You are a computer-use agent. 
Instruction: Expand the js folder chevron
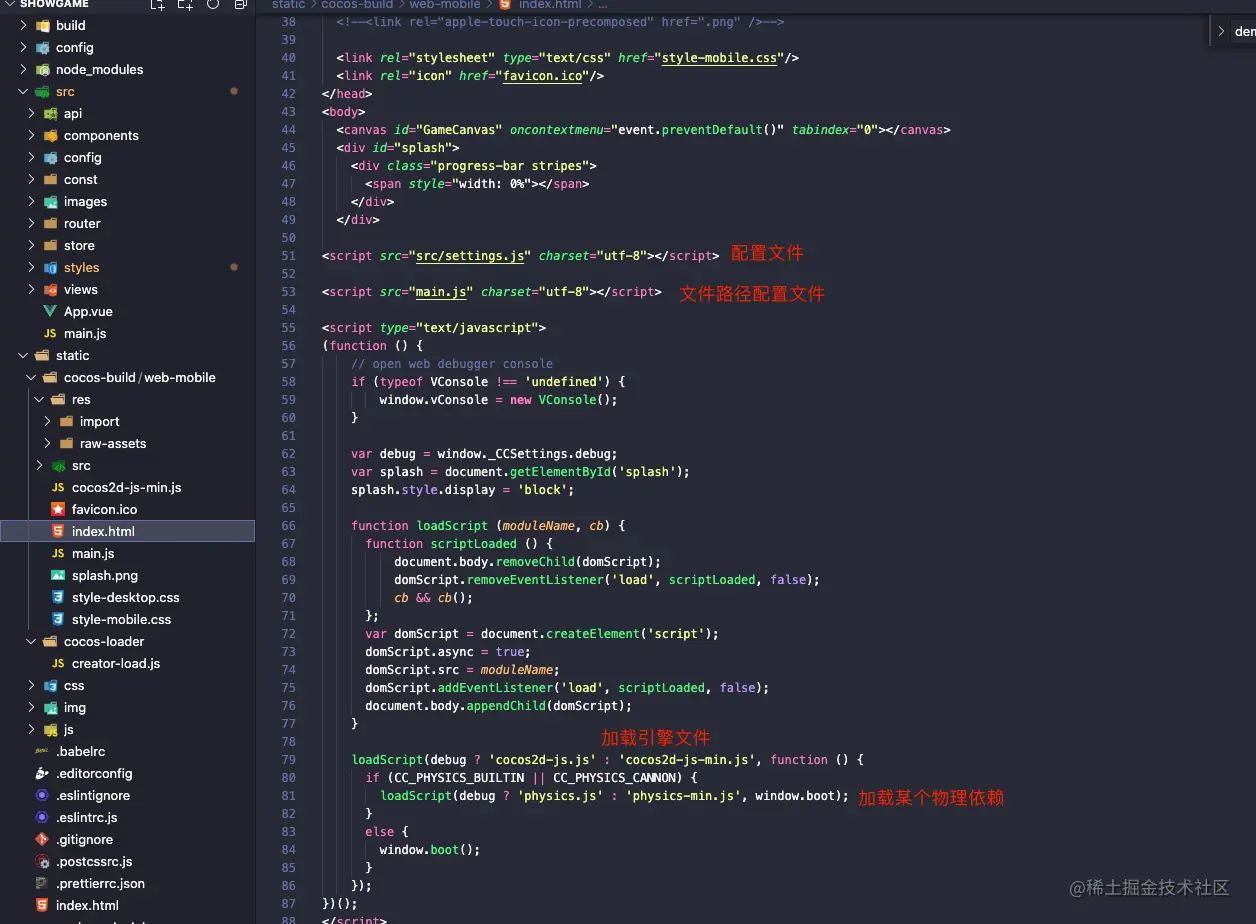pos(32,729)
